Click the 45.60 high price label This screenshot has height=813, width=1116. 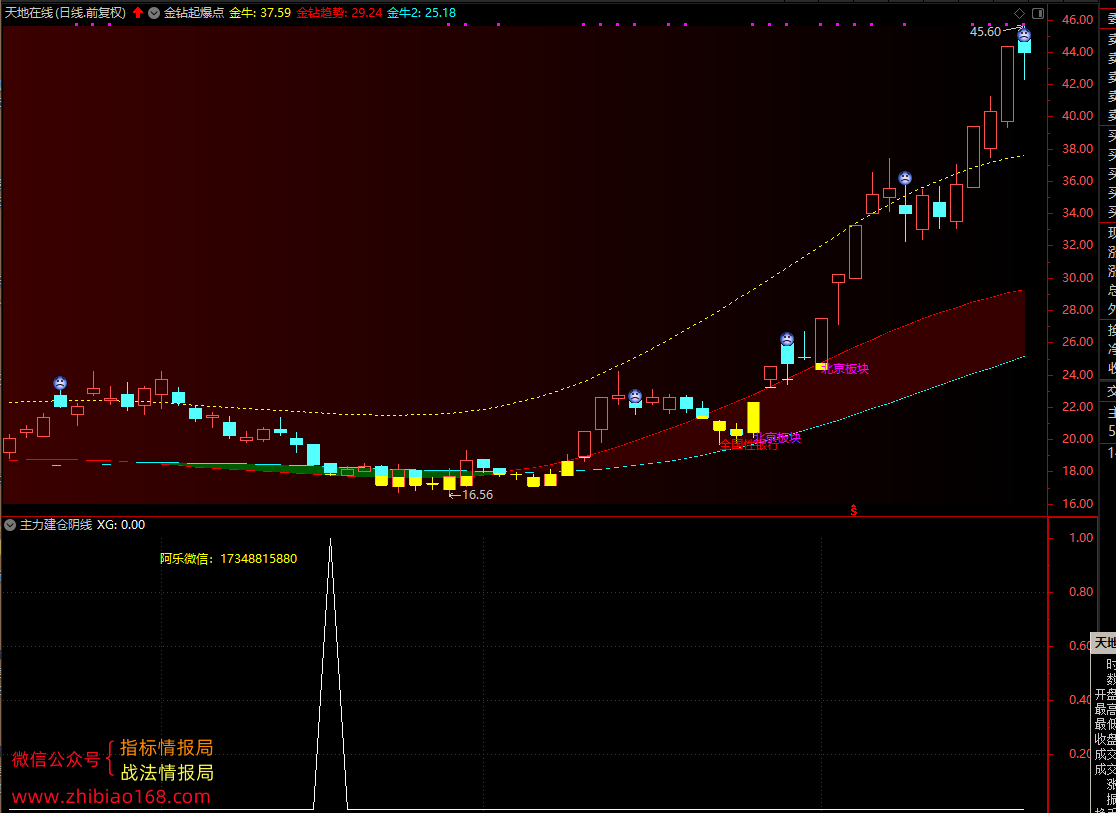pyautogui.click(x=985, y=32)
